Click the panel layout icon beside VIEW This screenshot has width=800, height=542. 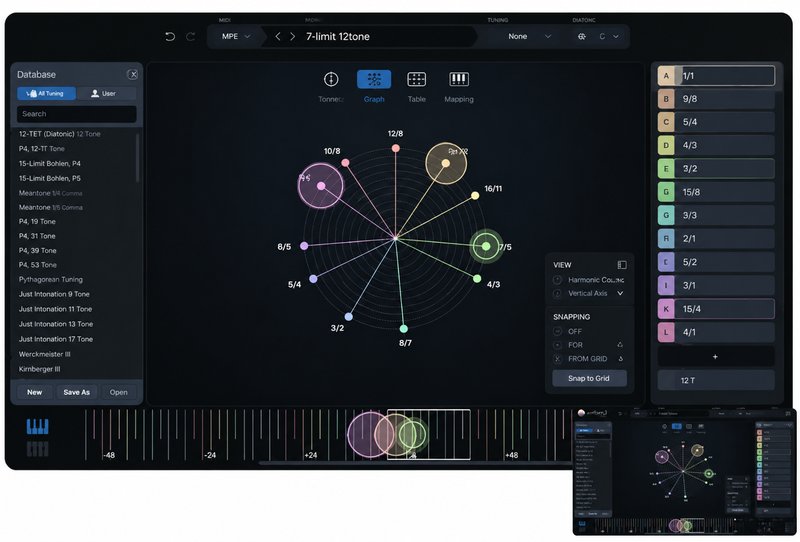pyautogui.click(x=622, y=265)
